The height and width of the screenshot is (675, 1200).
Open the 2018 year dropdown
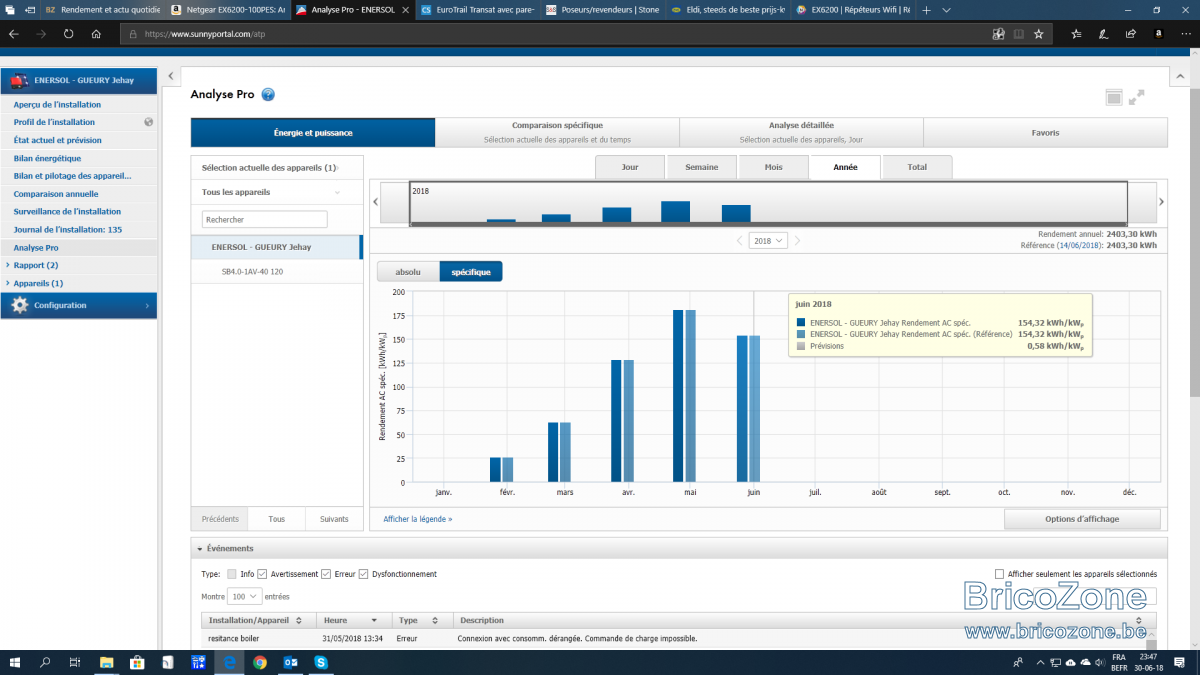click(x=768, y=241)
